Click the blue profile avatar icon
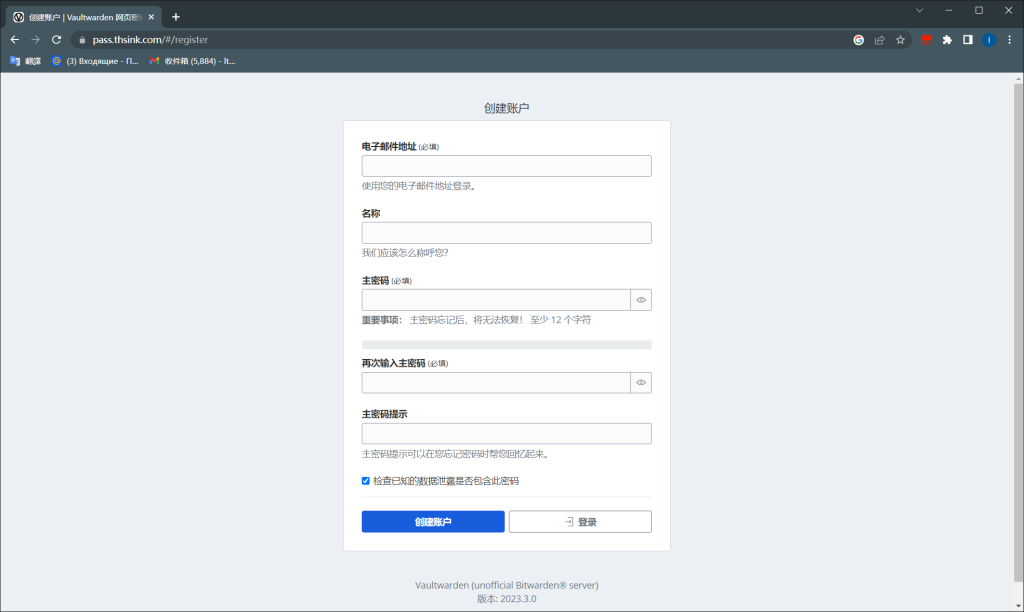Image resolution: width=1024 pixels, height=612 pixels. pos(990,39)
